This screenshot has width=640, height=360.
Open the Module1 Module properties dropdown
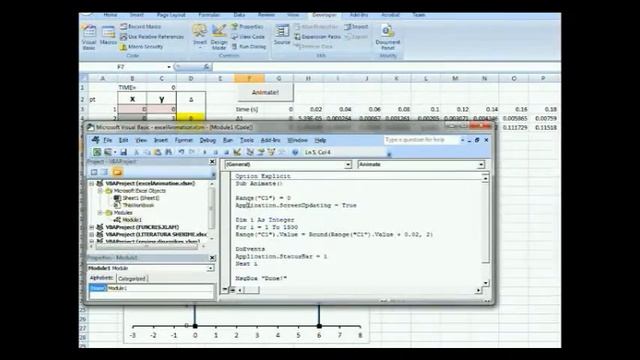[210, 268]
